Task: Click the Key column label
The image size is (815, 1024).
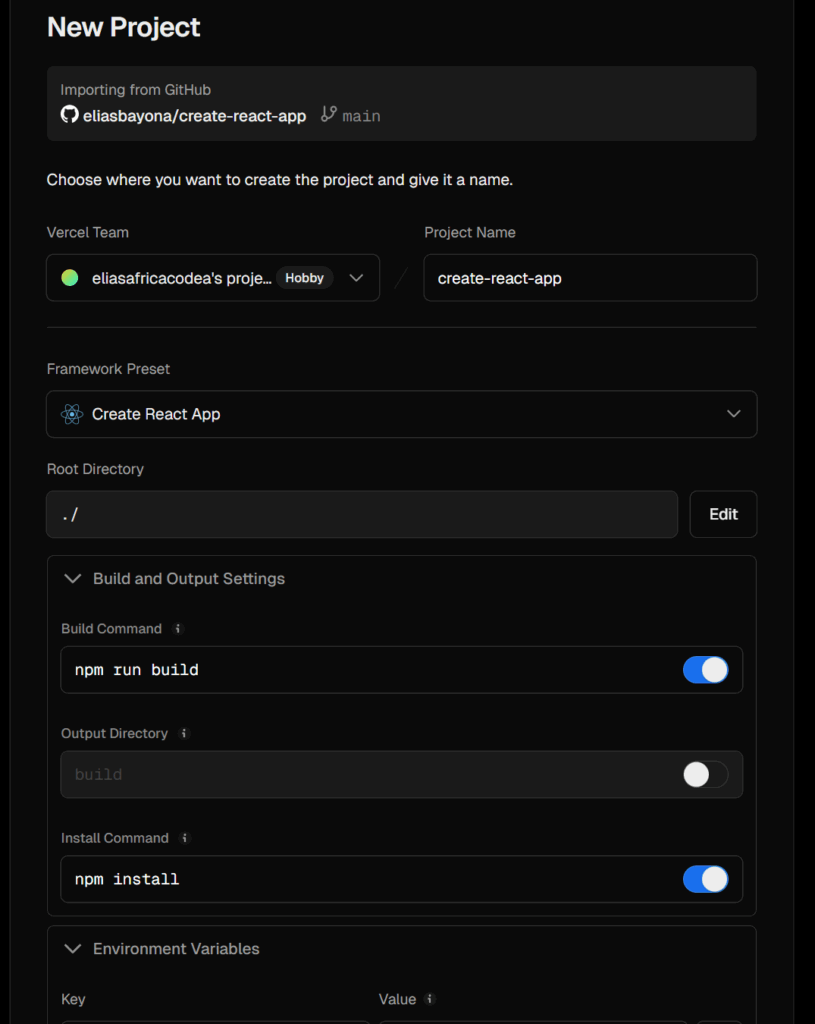Action: click(73, 999)
